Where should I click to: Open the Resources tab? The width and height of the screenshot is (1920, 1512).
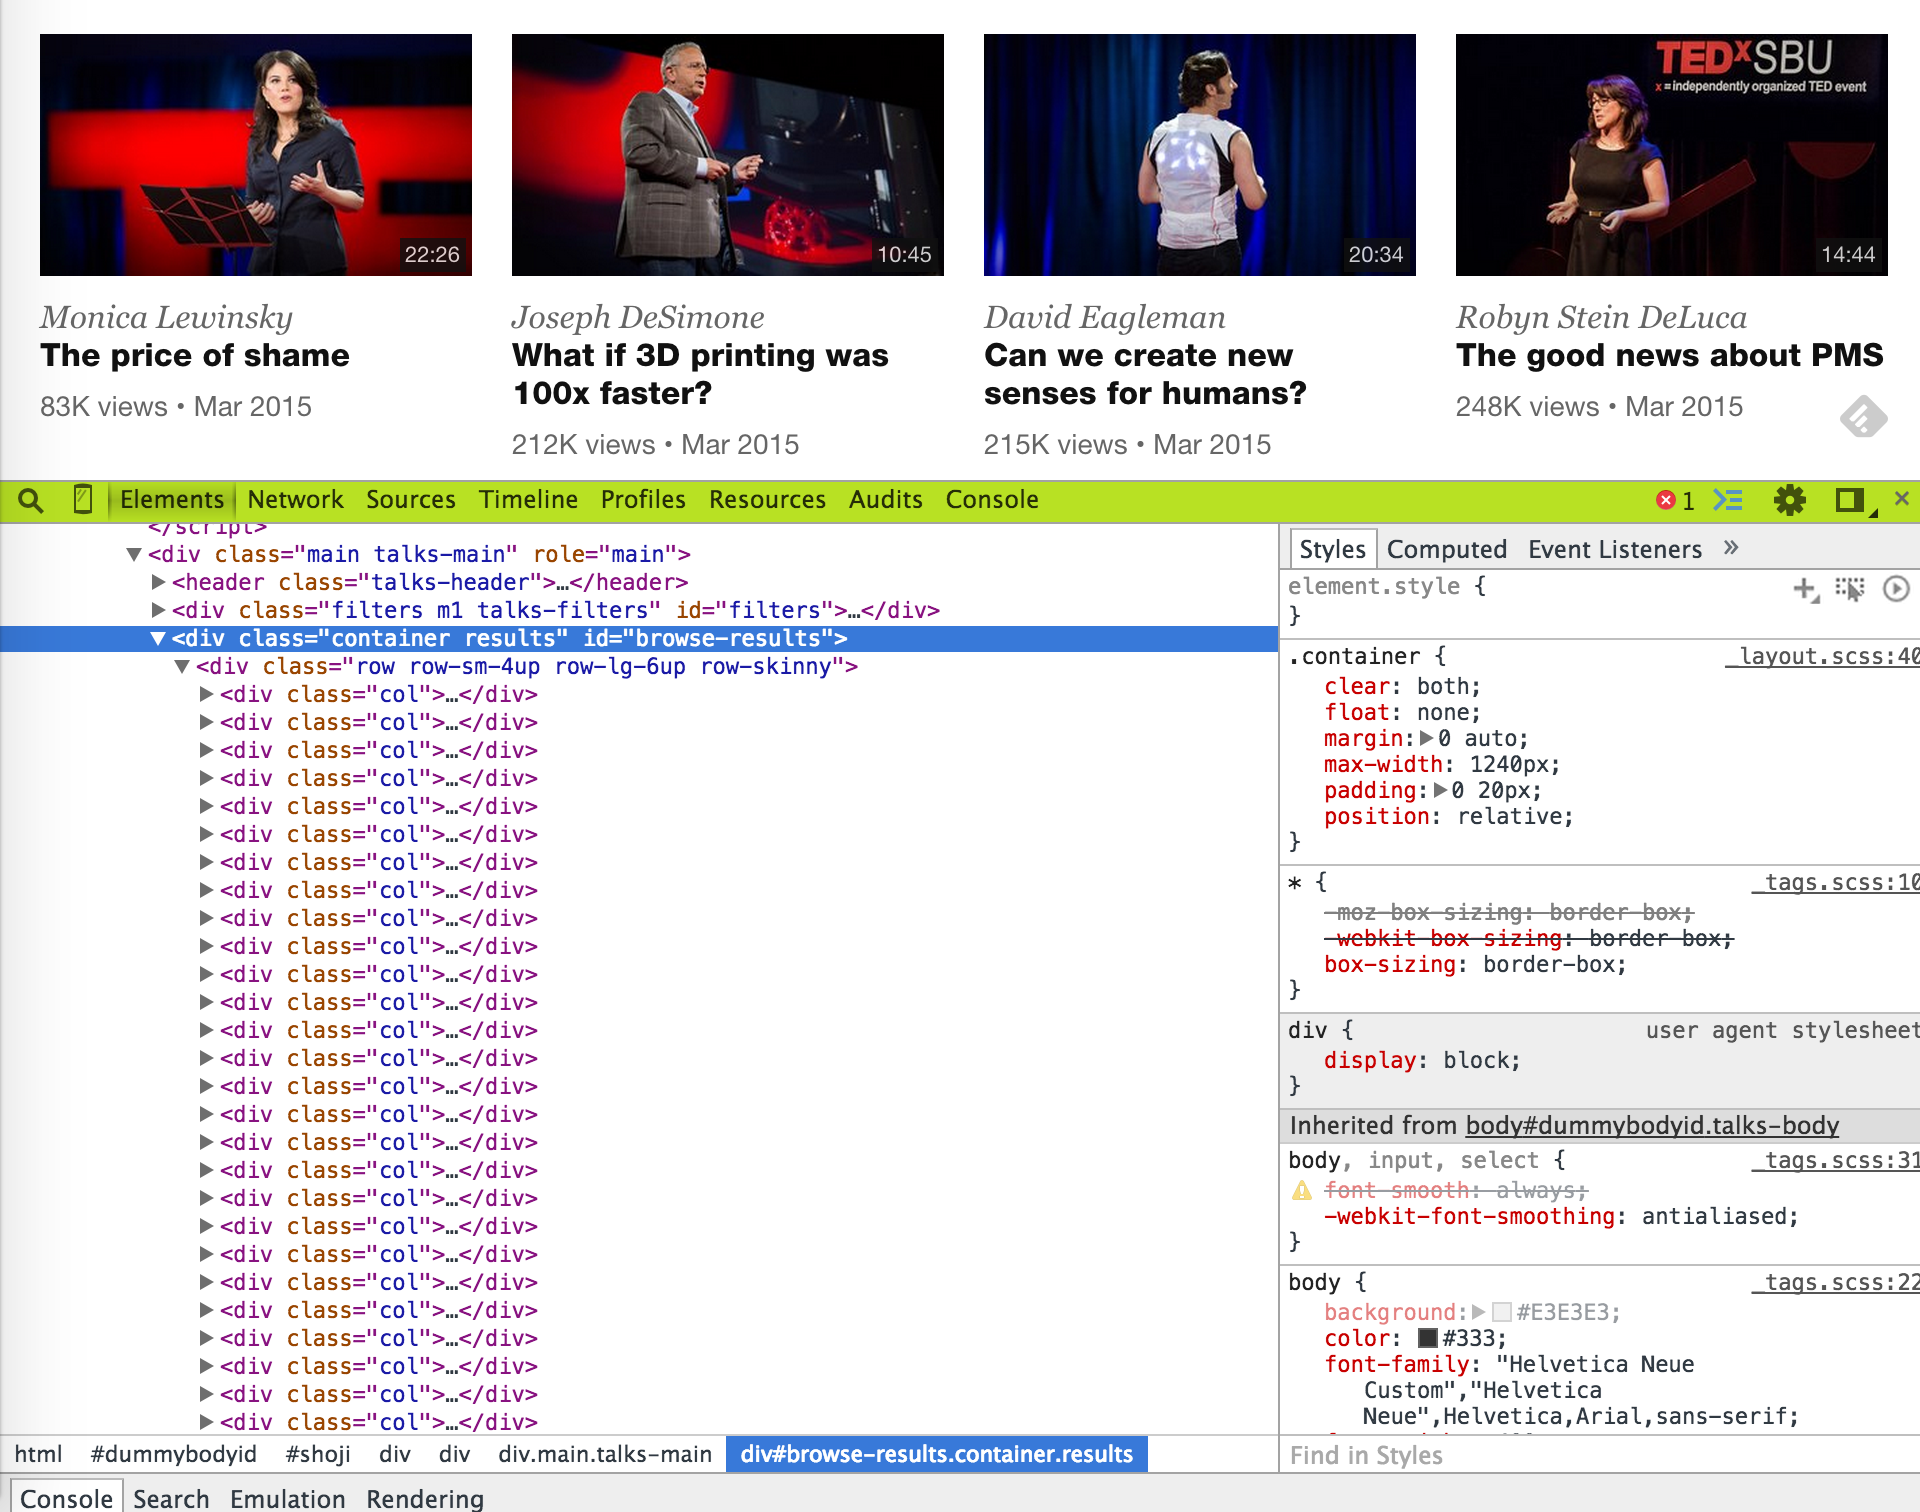pos(767,500)
